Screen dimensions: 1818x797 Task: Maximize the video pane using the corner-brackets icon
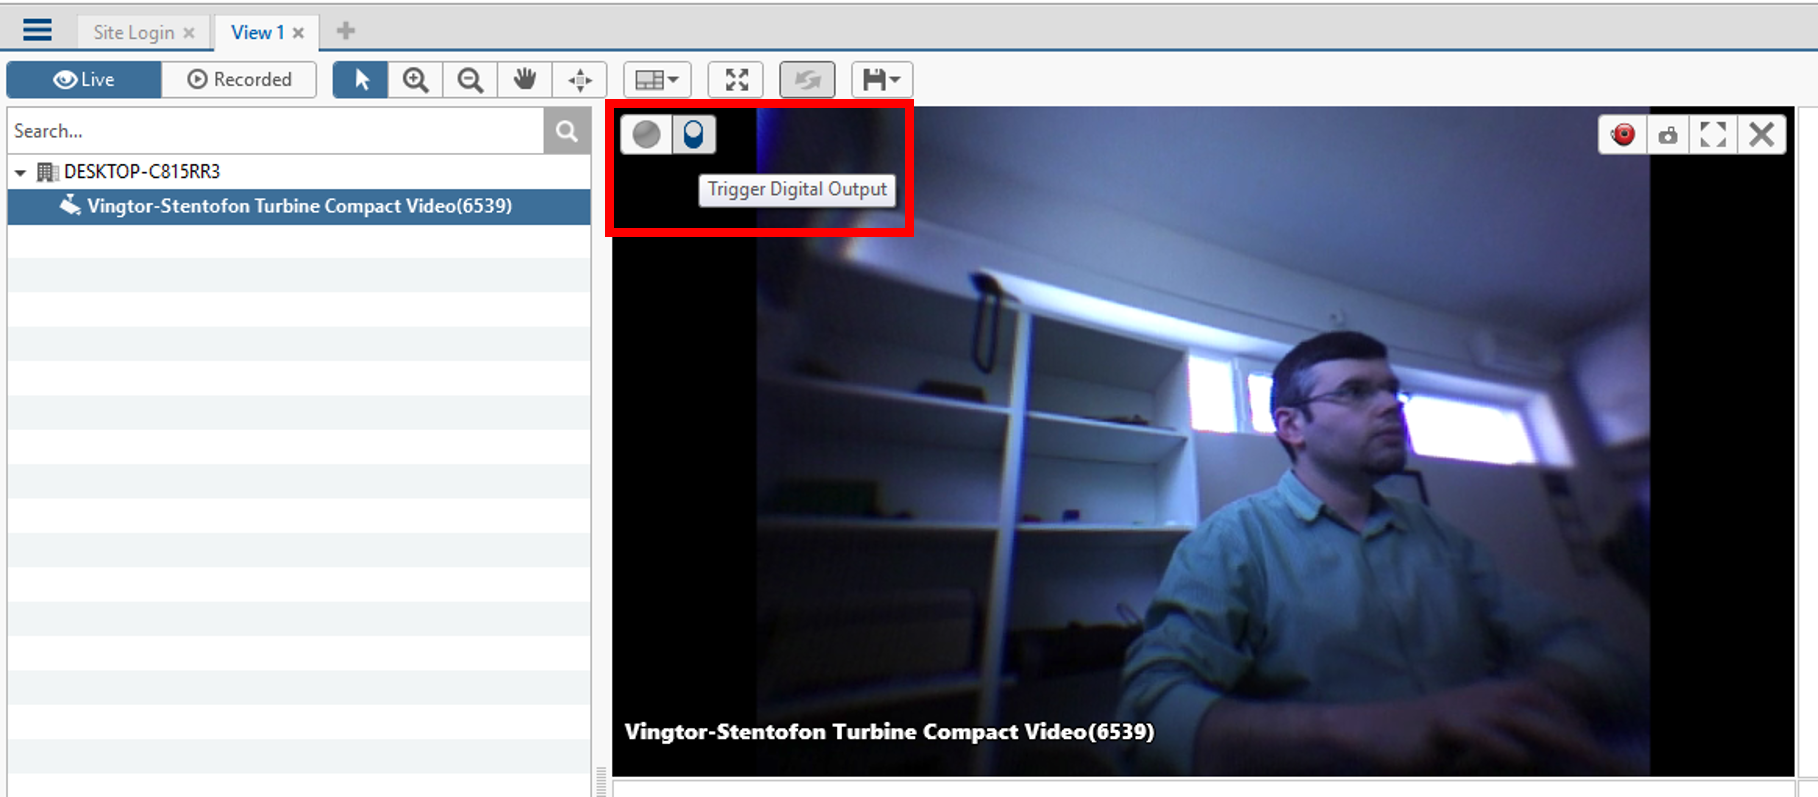click(x=1713, y=134)
